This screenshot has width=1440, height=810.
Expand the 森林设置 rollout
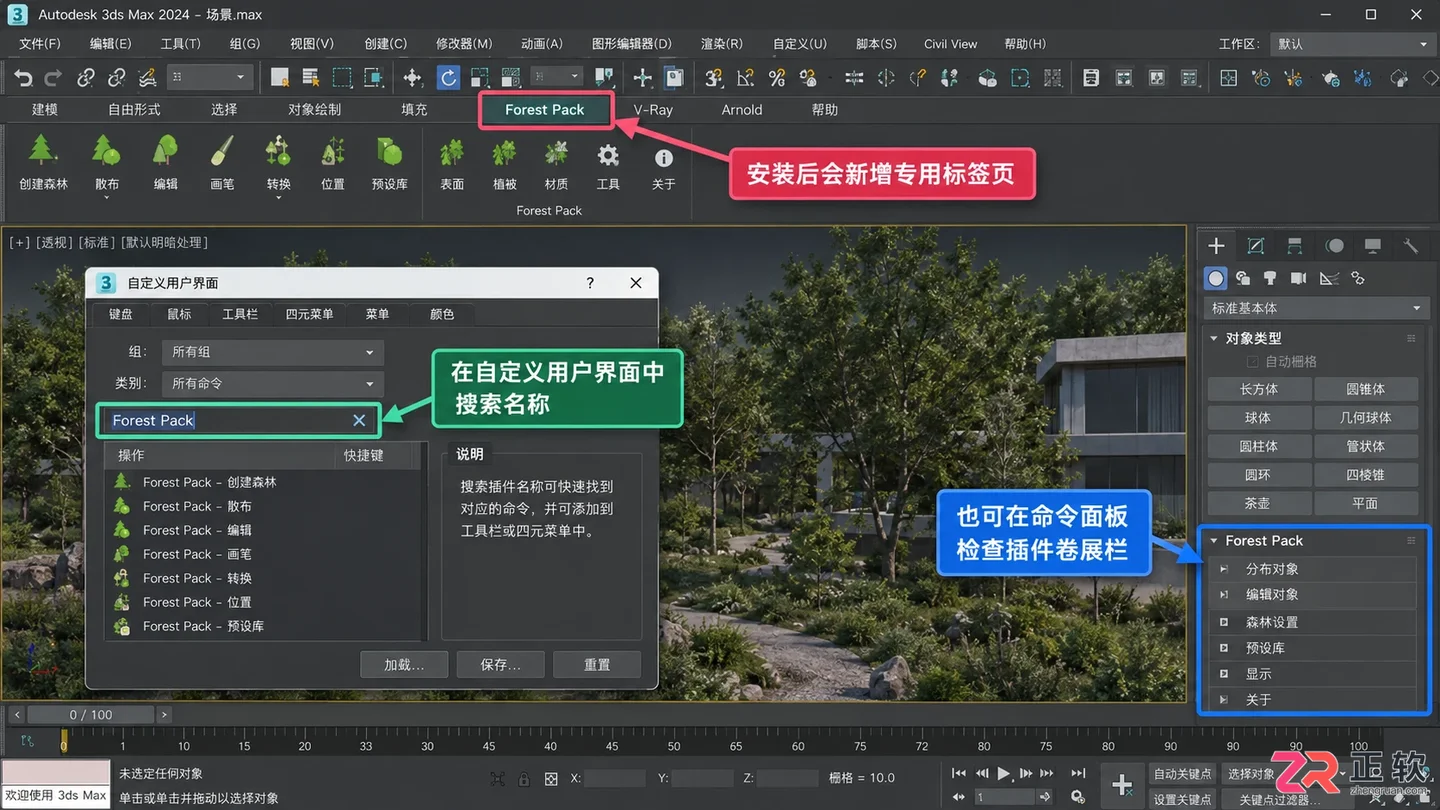pos(1313,622)
